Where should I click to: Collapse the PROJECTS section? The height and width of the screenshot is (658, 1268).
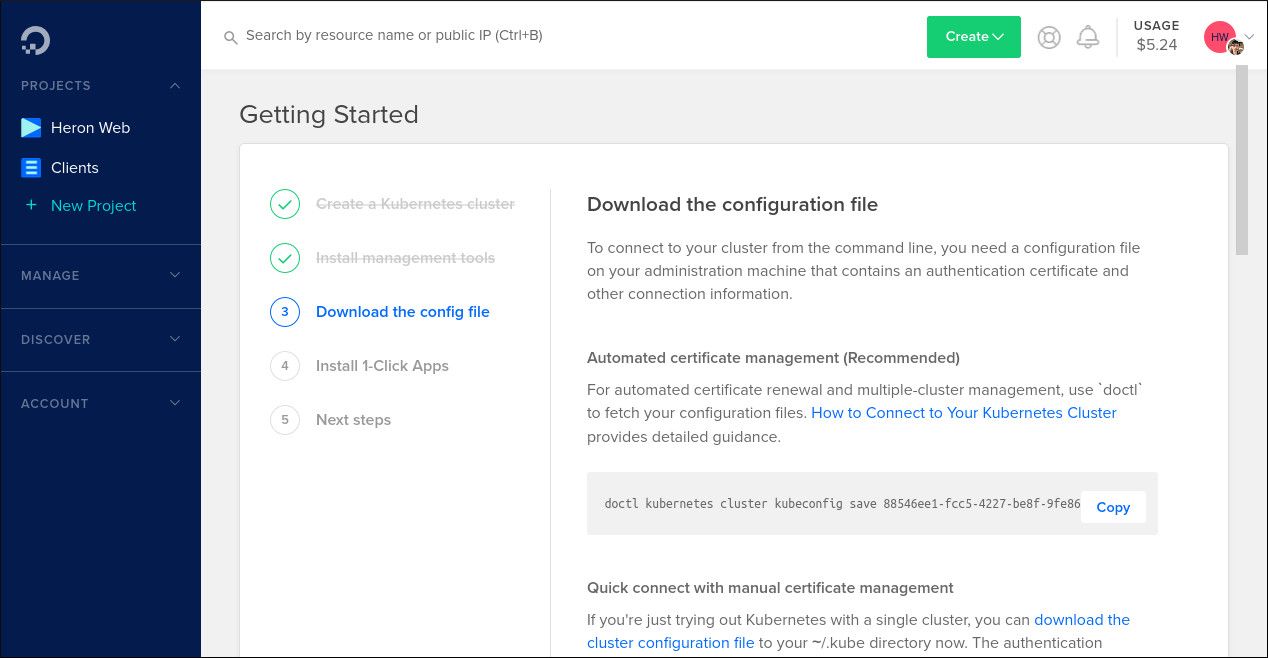pyautogui.click(x=175, y=86)
